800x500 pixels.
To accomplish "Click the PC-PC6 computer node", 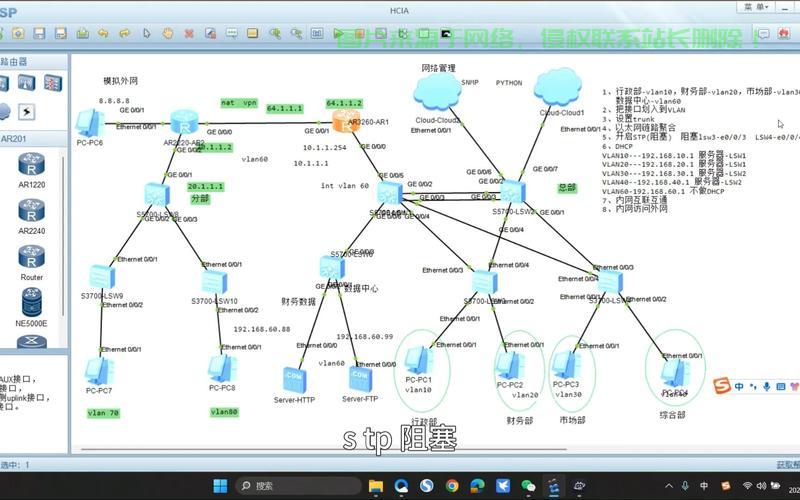I will coord(90,123).
